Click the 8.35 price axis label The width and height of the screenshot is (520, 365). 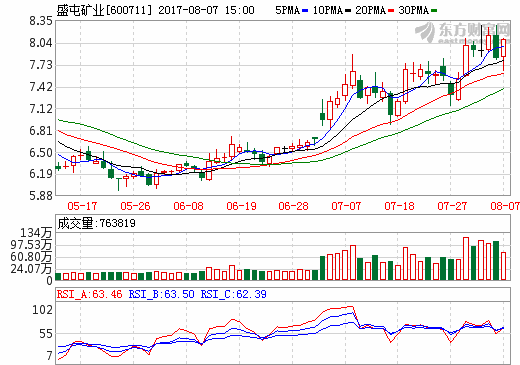(41, 21)
